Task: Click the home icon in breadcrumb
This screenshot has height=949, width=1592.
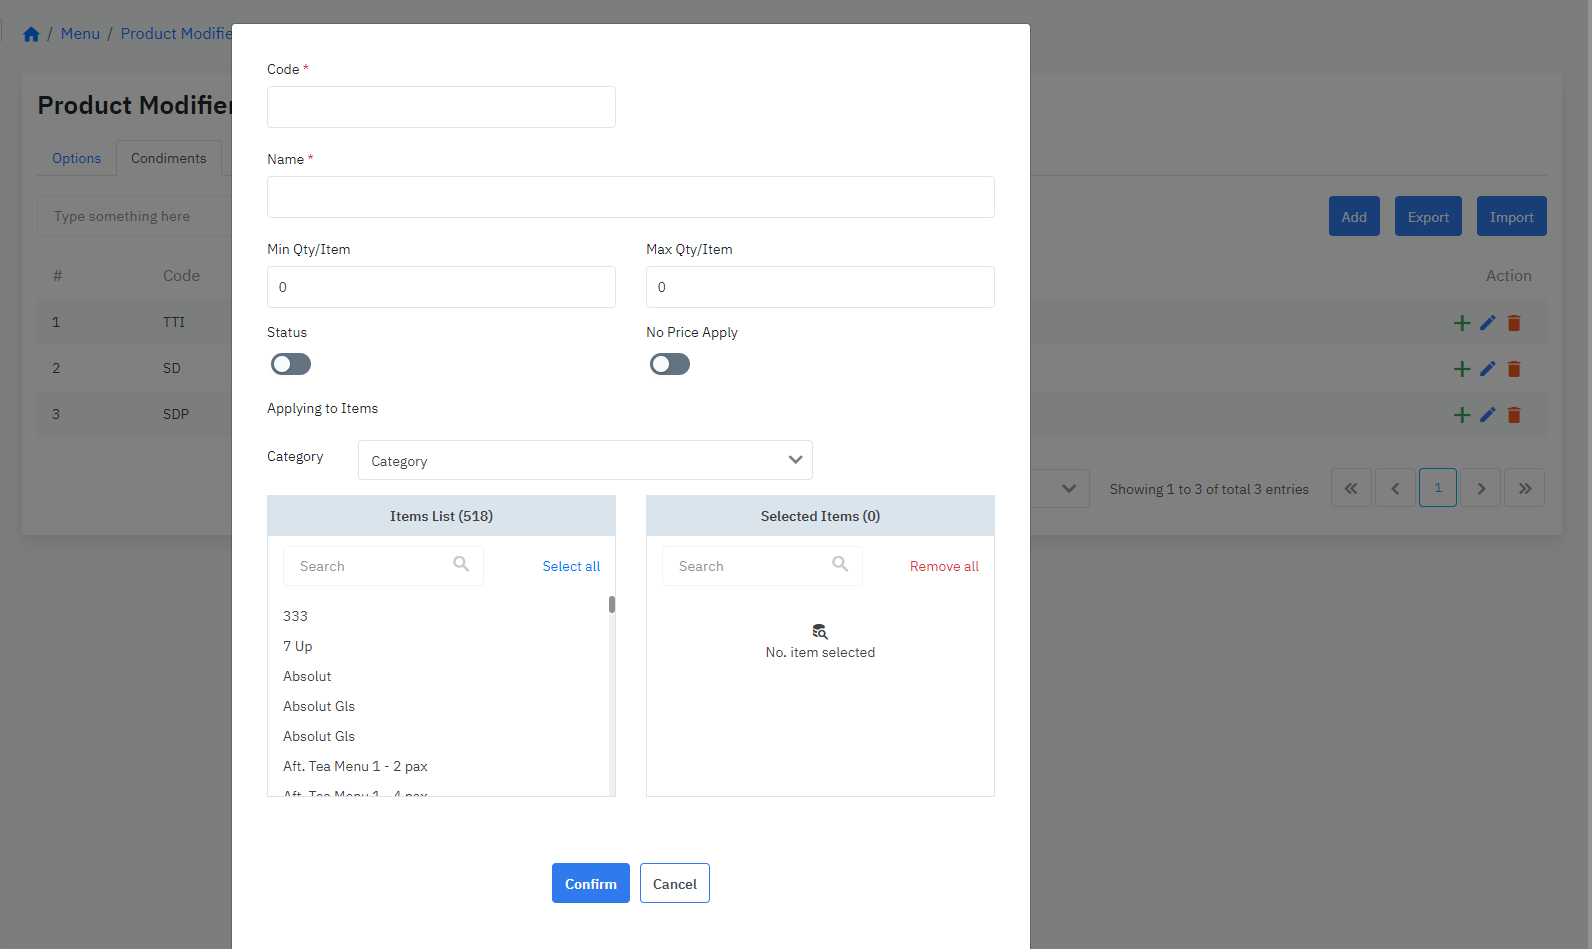Action: coord(31,34)
